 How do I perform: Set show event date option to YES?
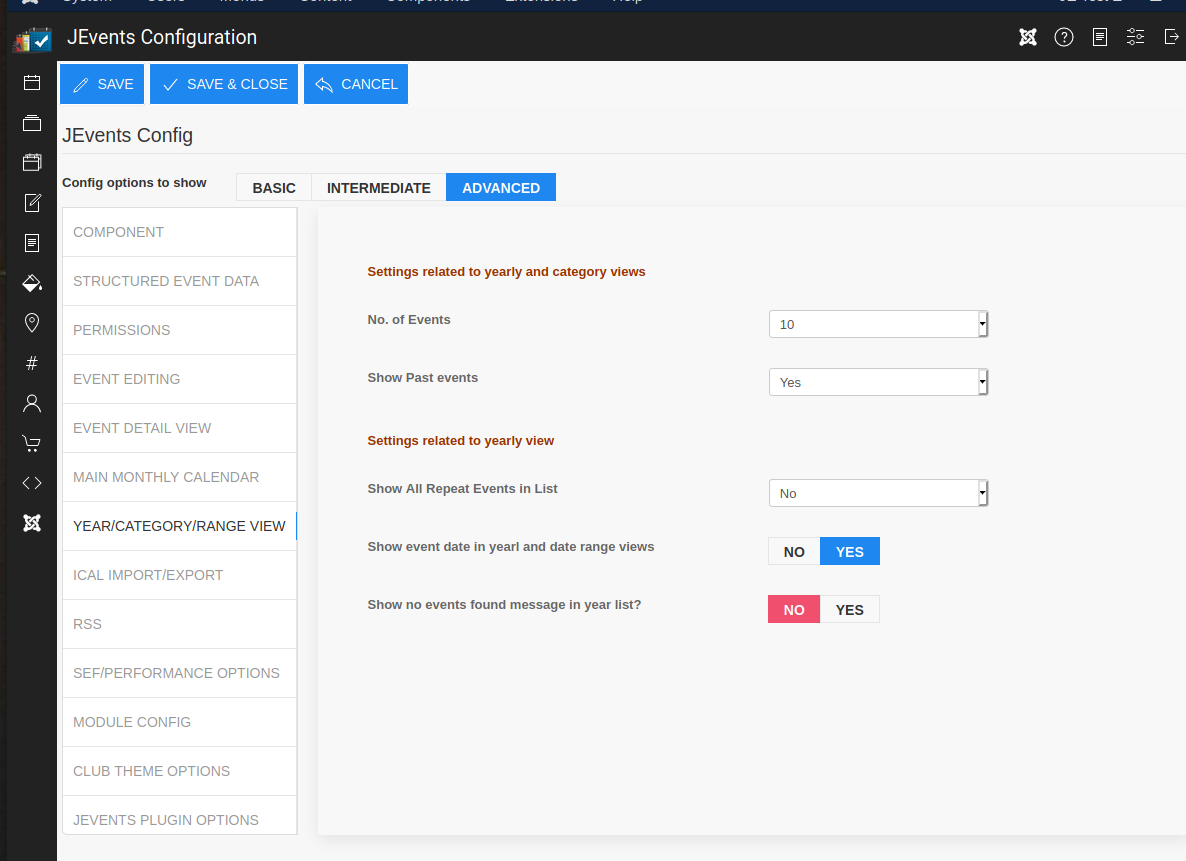[849, 552]
